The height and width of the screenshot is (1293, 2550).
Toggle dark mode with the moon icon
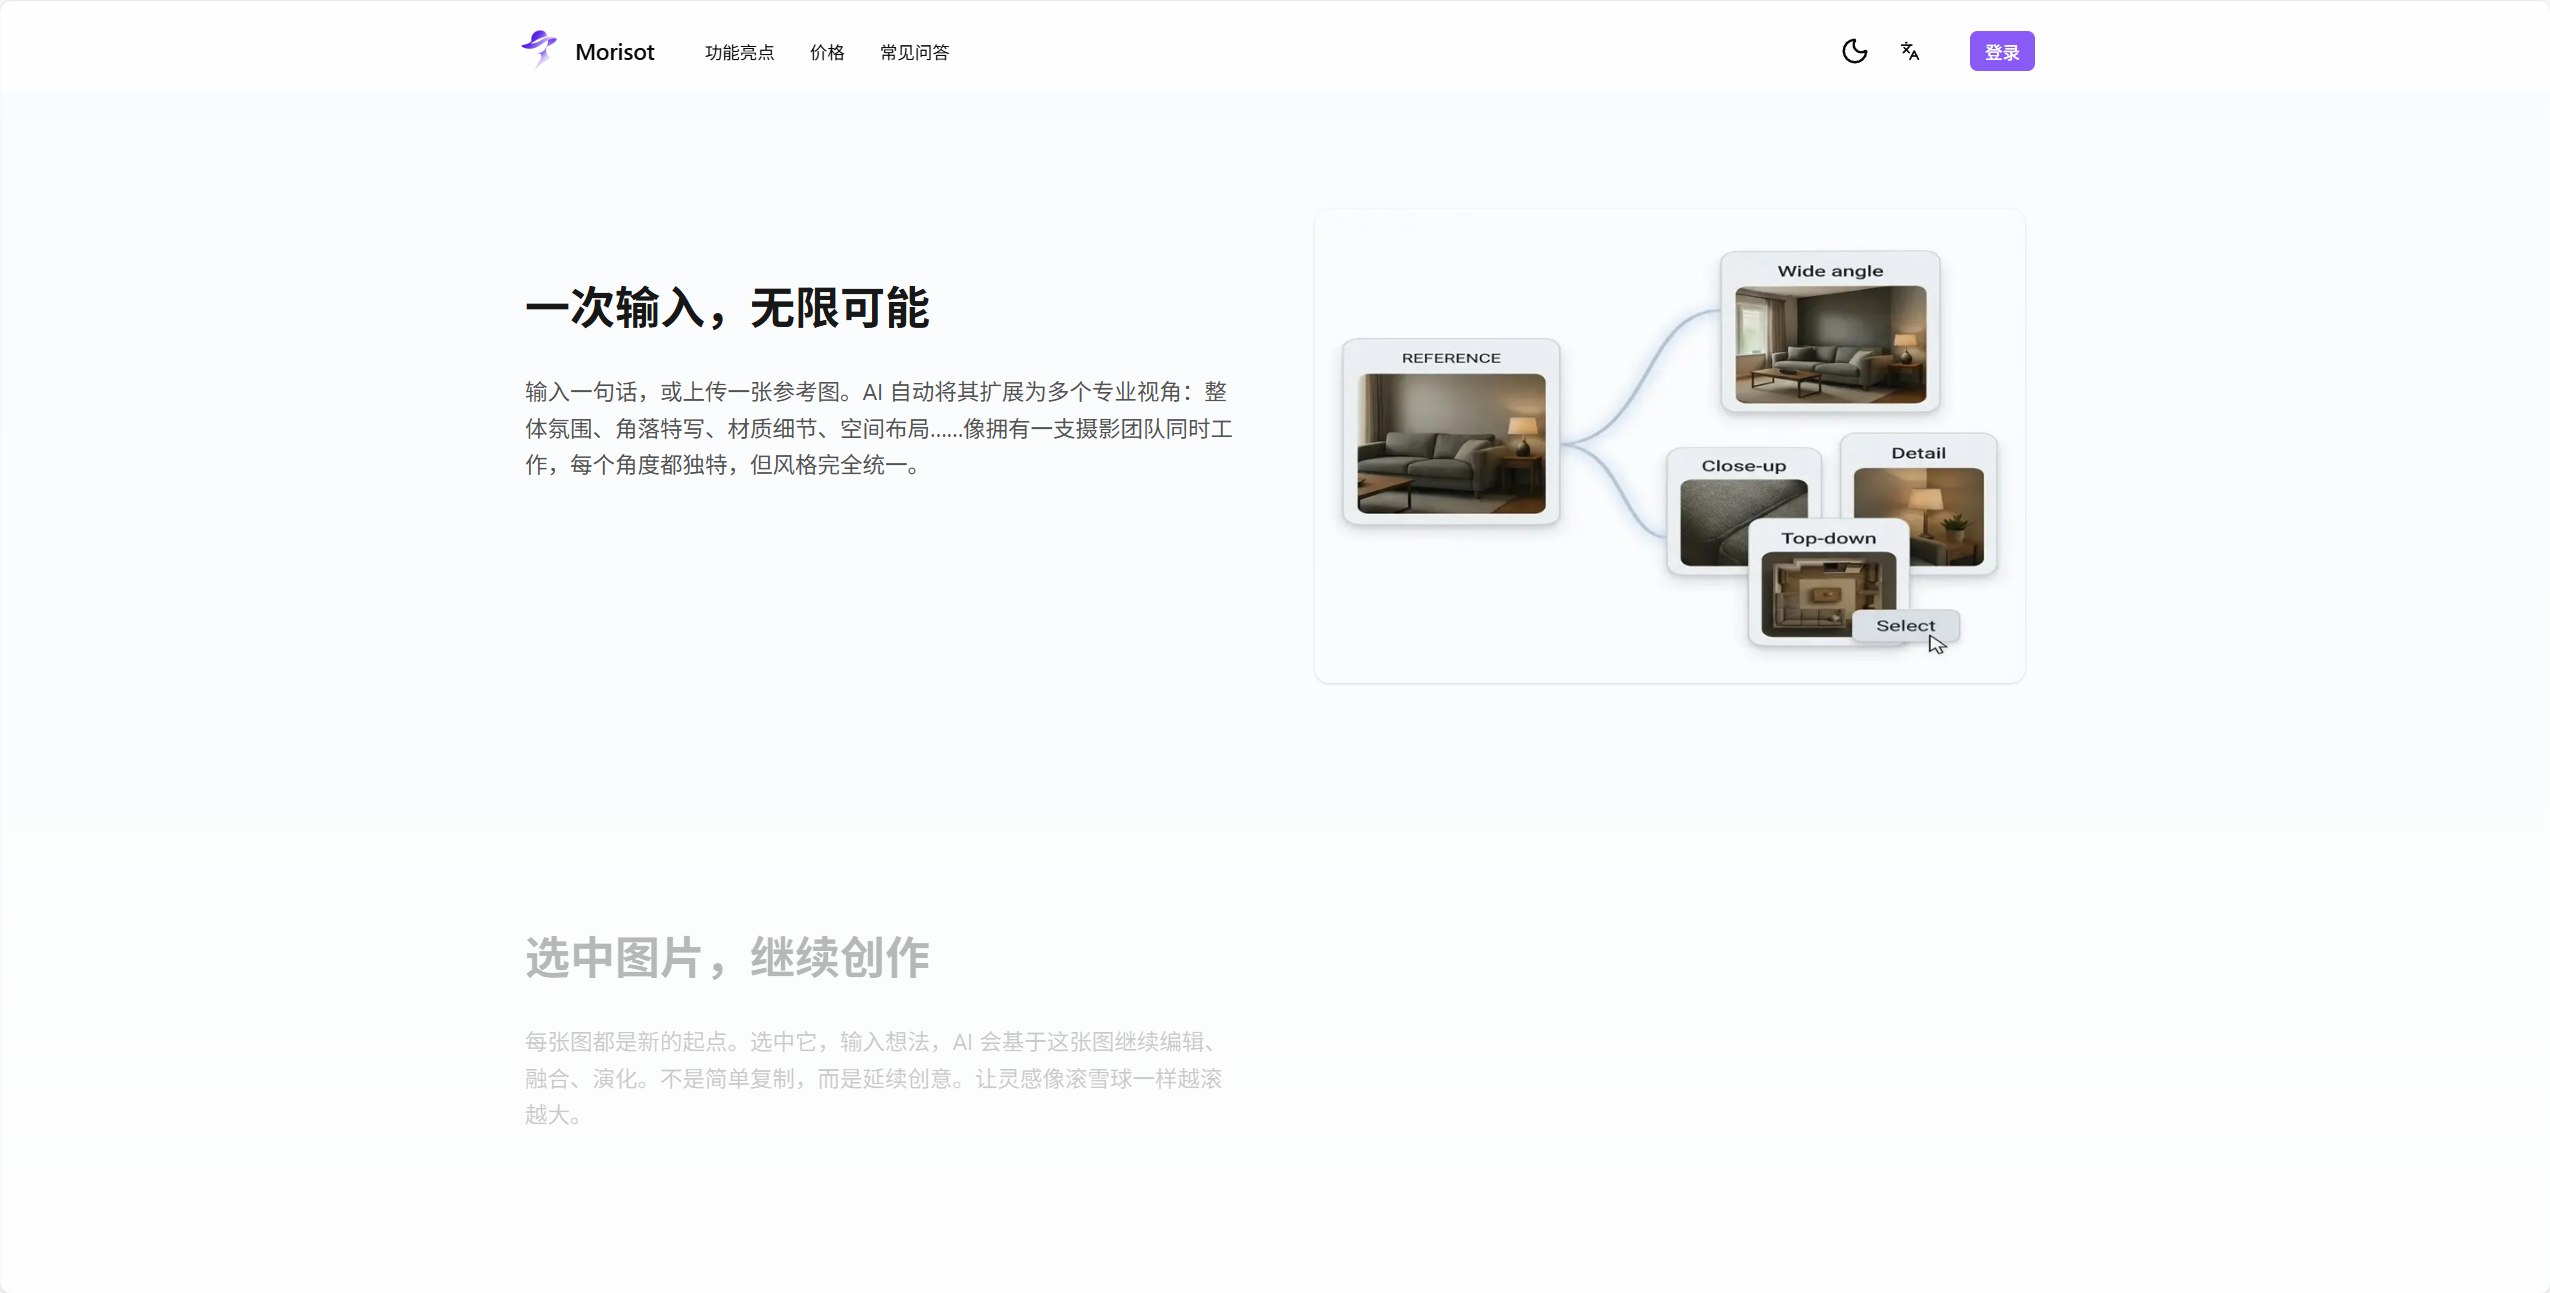click(x=1855, y=51)
